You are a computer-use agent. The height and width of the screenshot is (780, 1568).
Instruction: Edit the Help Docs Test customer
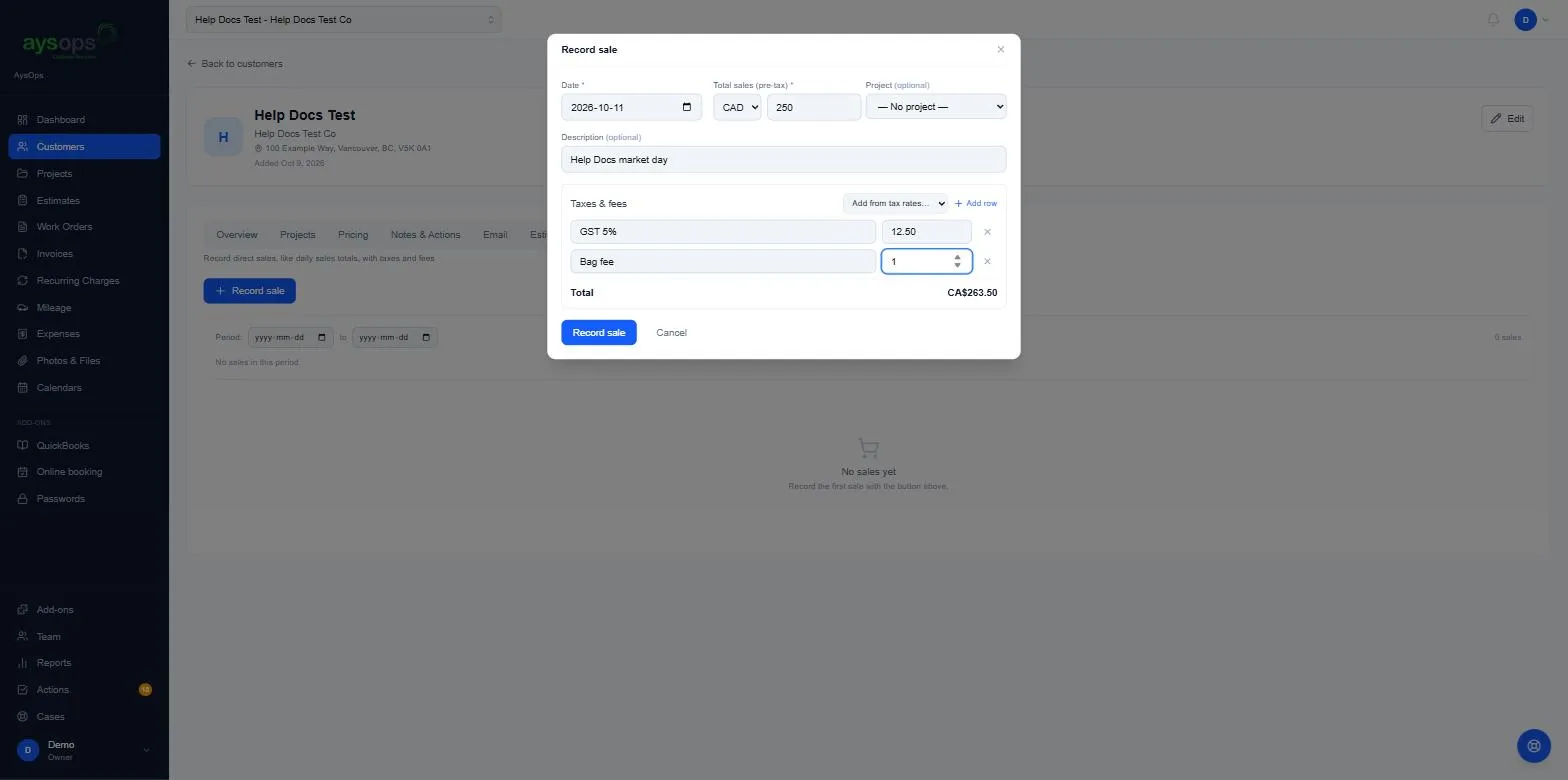pyautogui.click(x=1507, y=119)
